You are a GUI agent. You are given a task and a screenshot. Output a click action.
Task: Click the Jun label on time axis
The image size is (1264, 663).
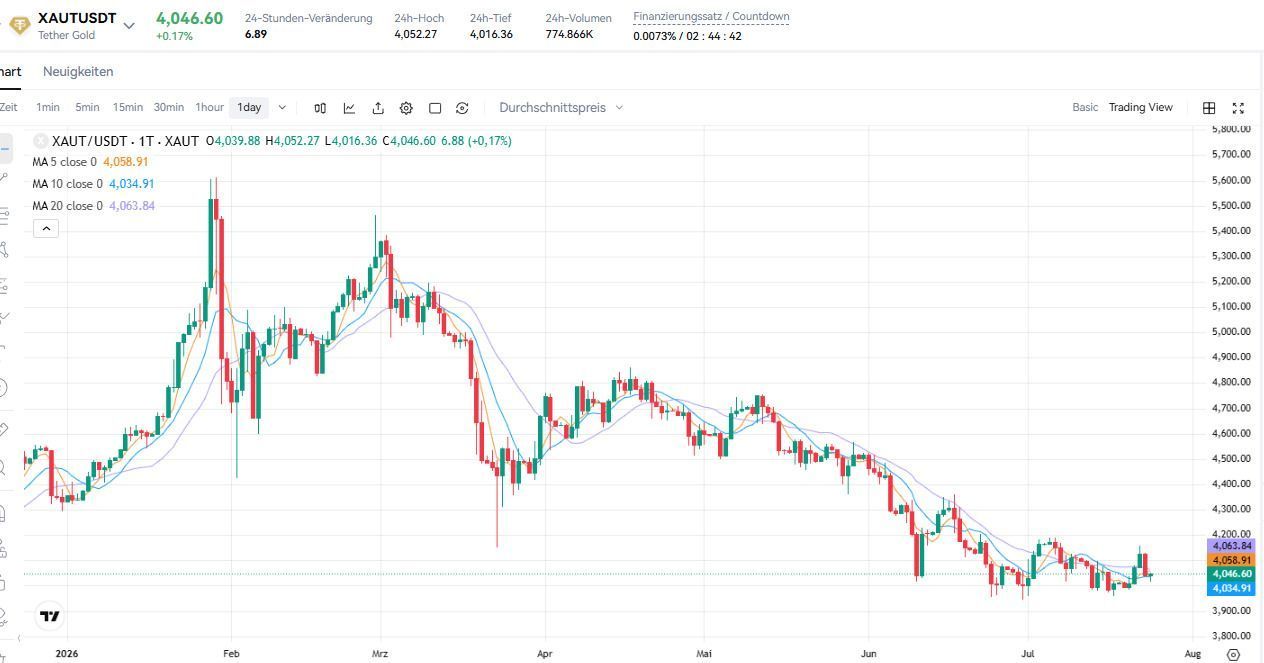(869, 654)
